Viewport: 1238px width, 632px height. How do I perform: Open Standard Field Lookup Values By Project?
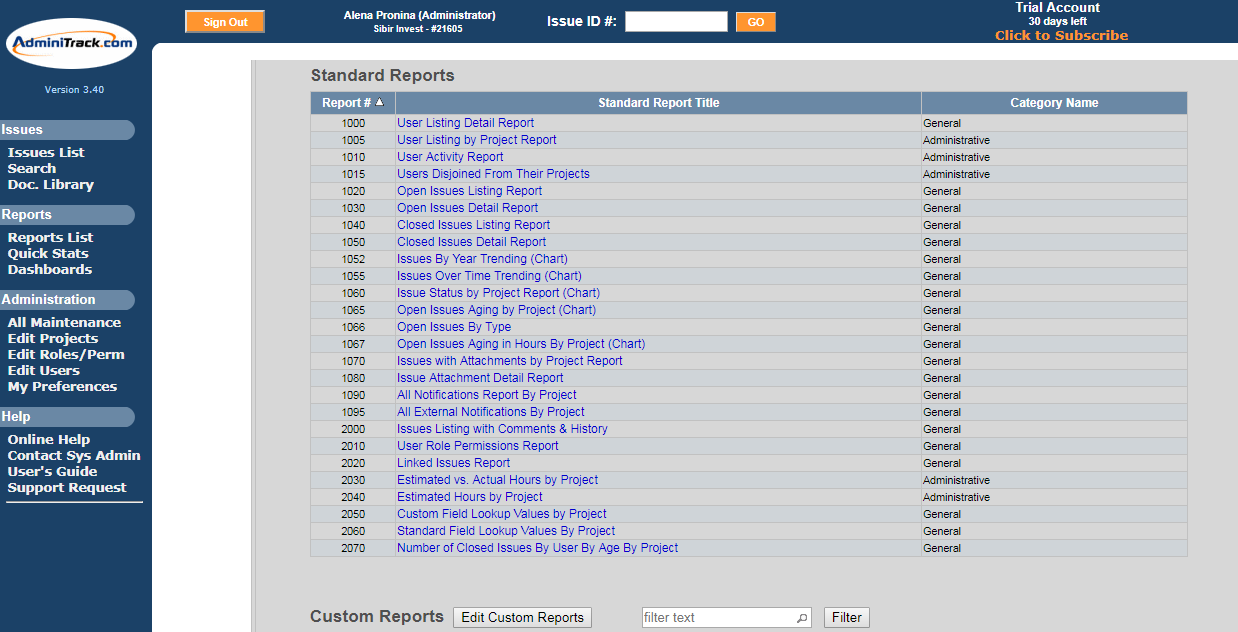coord(506,531)
